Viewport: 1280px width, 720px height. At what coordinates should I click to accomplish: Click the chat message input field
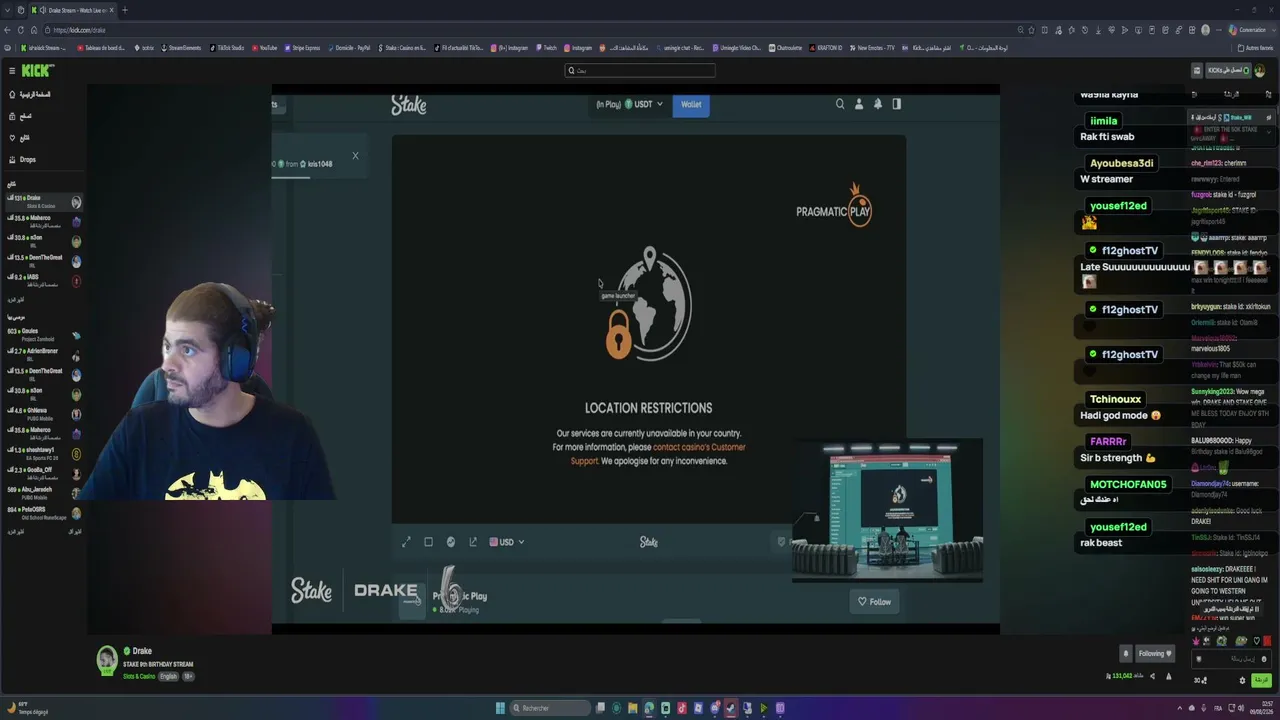[x=1231, y=659]
